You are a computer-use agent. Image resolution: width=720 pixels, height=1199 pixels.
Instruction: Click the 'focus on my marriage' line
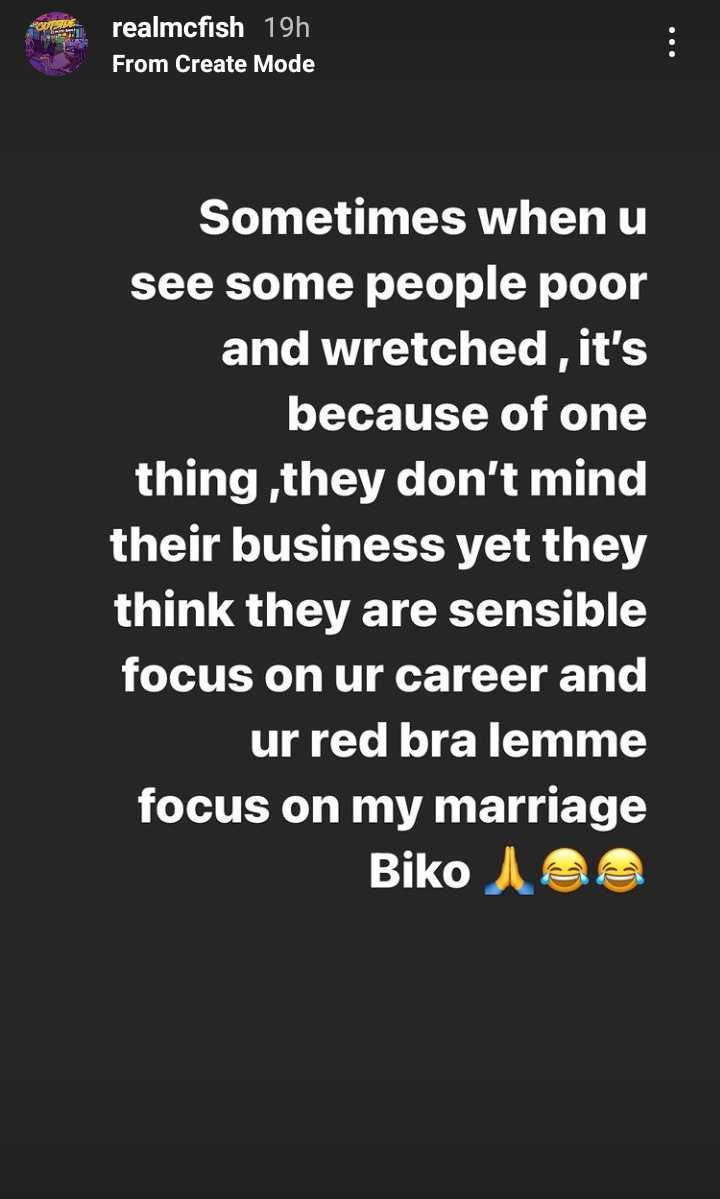[392, 809]
